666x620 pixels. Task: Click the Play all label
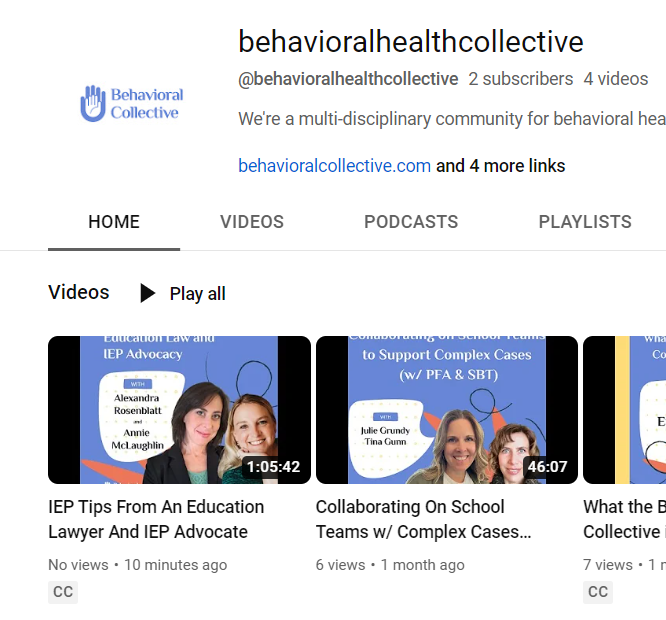pos(198,294)
